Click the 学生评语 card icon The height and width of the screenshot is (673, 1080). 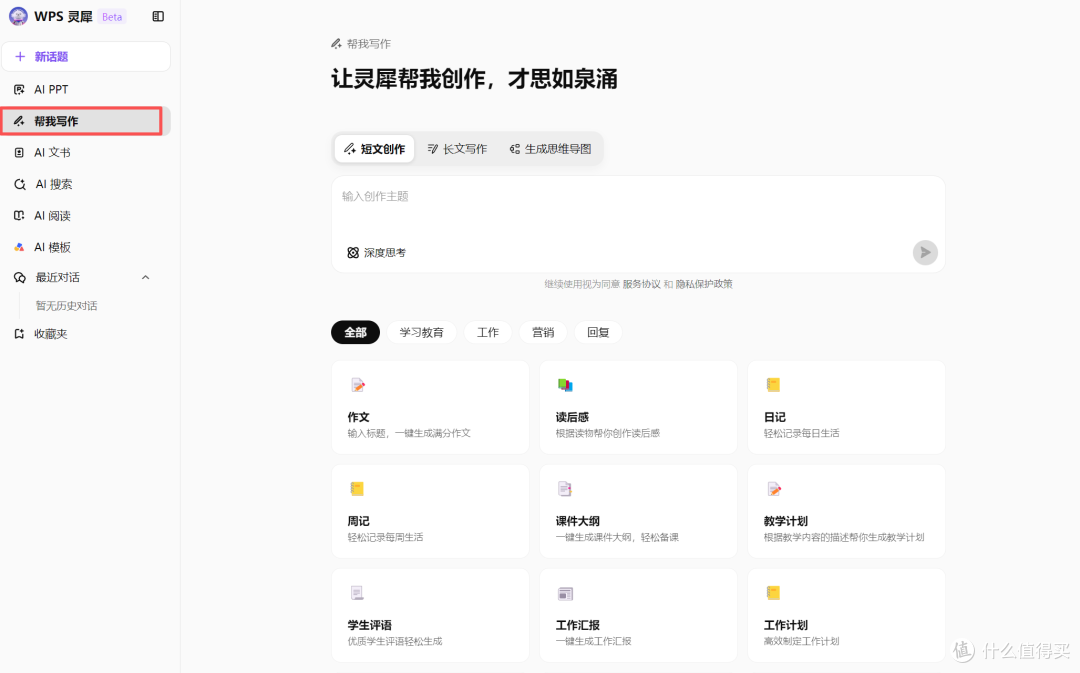click(x=357, y=593)
